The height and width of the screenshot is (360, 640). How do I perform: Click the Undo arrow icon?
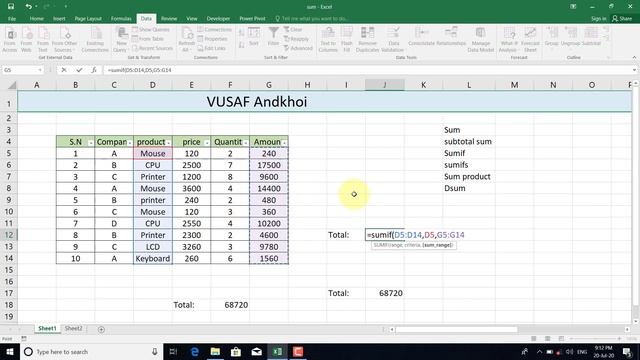point(28,7)
